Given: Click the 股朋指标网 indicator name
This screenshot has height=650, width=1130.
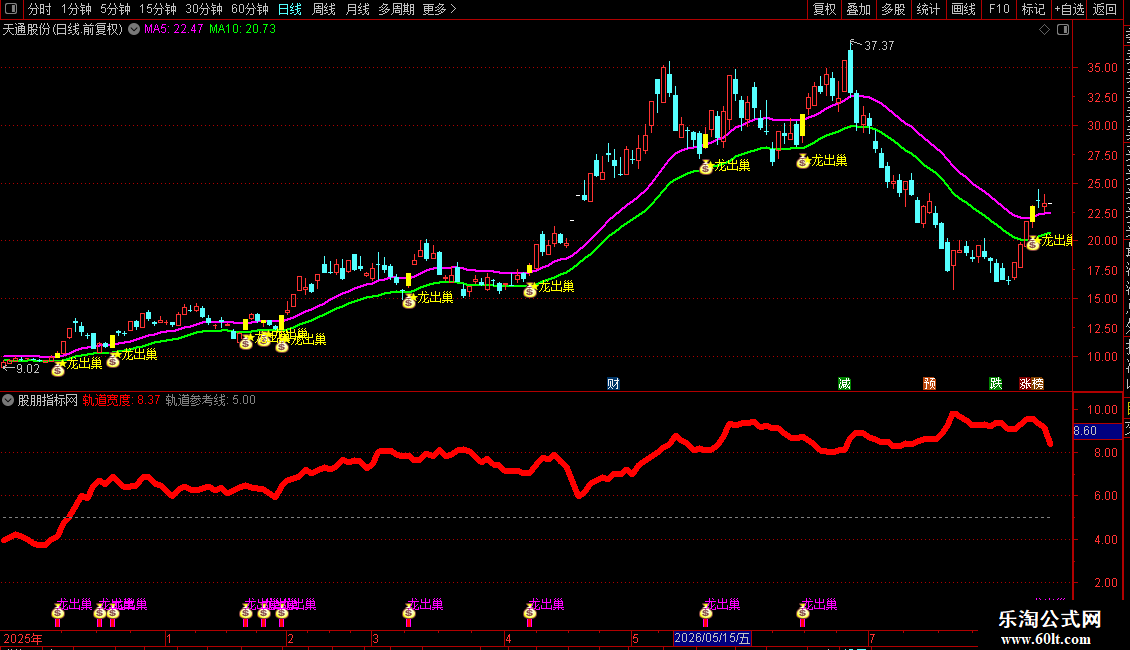Looking at the screenshot, I should click(x=48, y=400).
